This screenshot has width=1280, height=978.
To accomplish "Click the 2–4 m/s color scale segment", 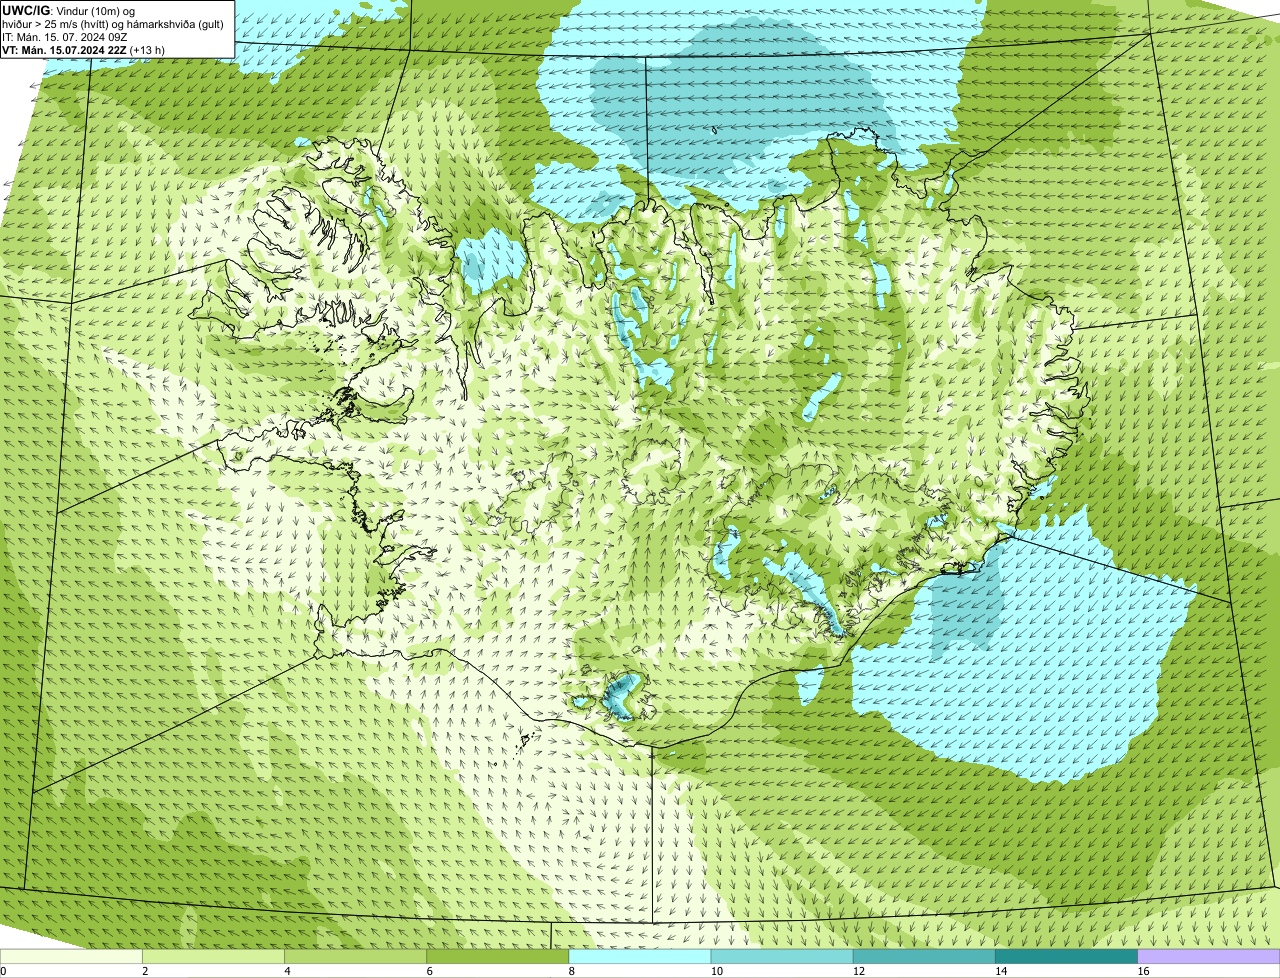I will [x=213, y=957].
